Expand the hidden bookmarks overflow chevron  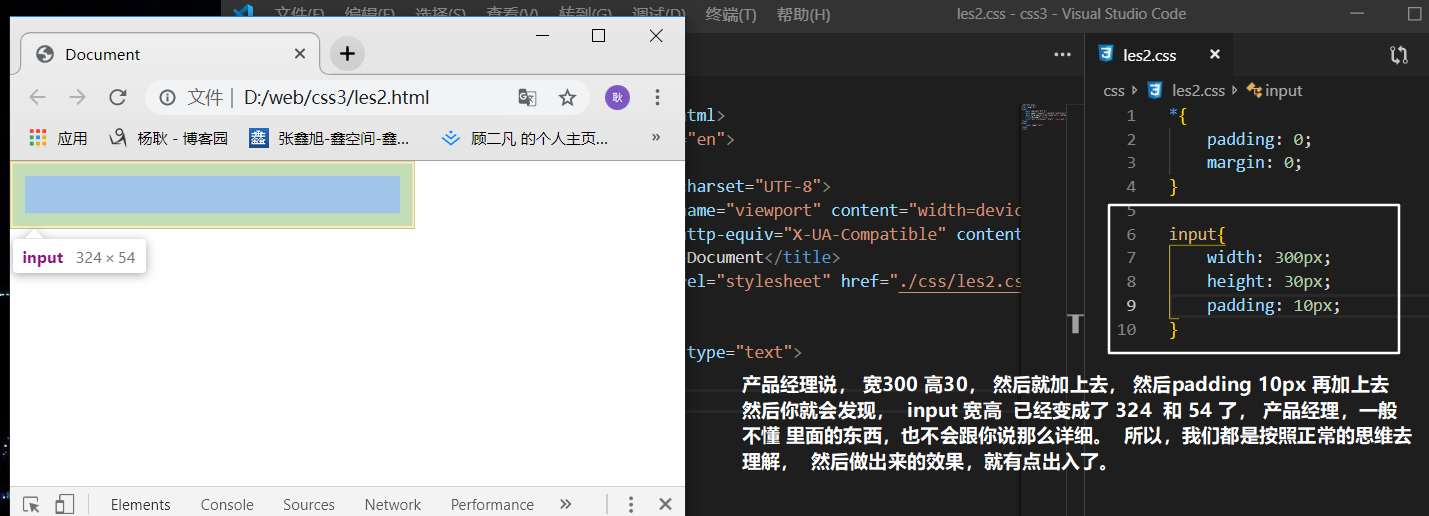click(x=656, y=138)
